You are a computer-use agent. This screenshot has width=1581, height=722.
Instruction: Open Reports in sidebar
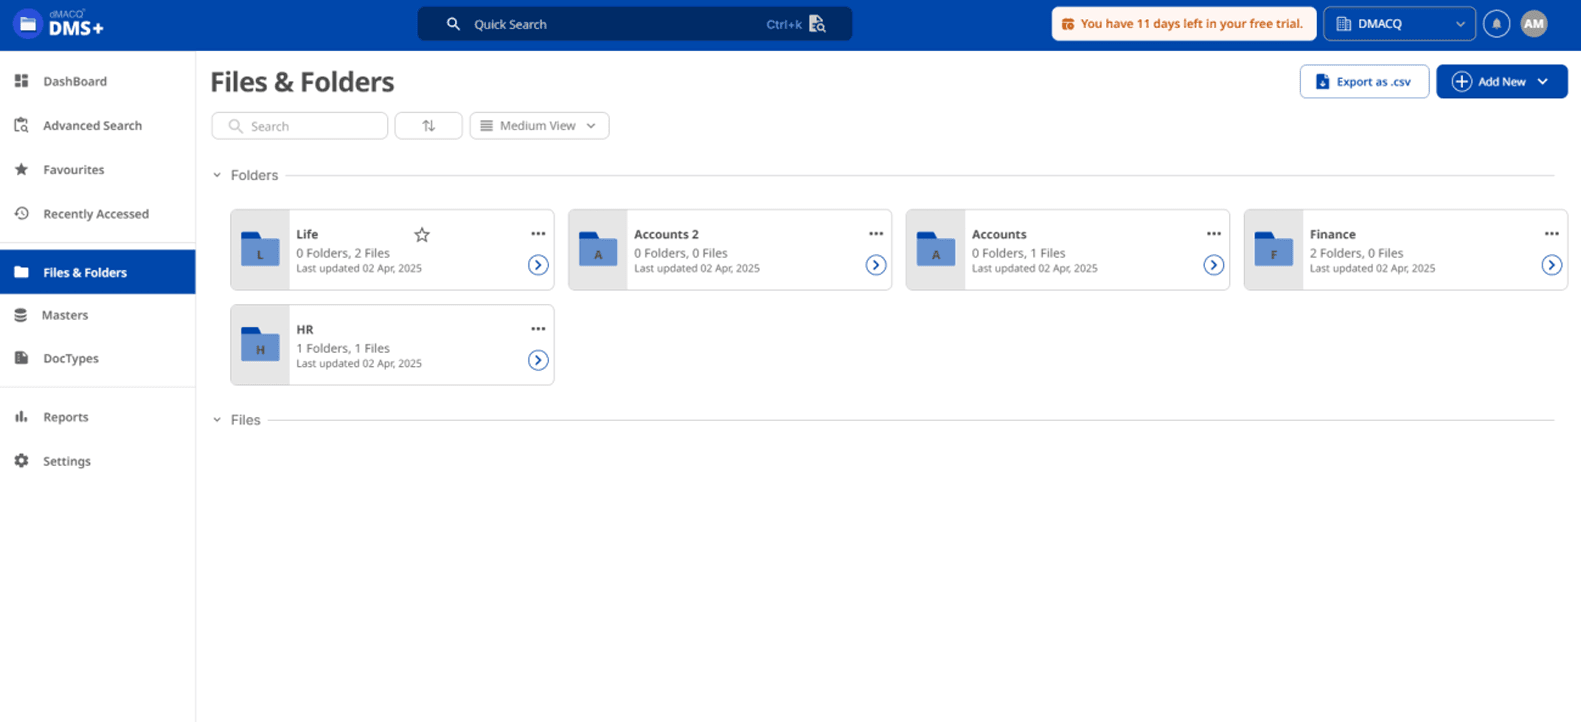98,417
